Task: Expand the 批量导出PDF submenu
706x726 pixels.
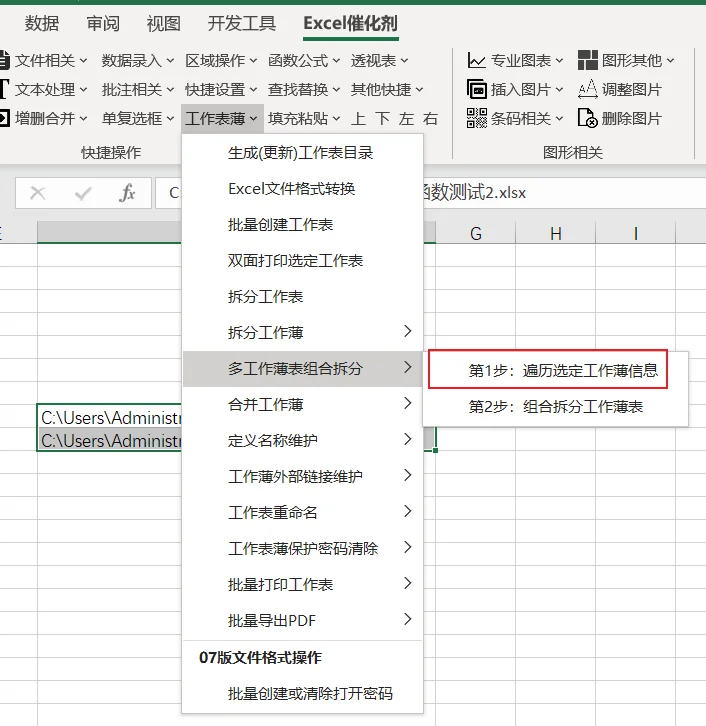Action: (x=302, y=620)
